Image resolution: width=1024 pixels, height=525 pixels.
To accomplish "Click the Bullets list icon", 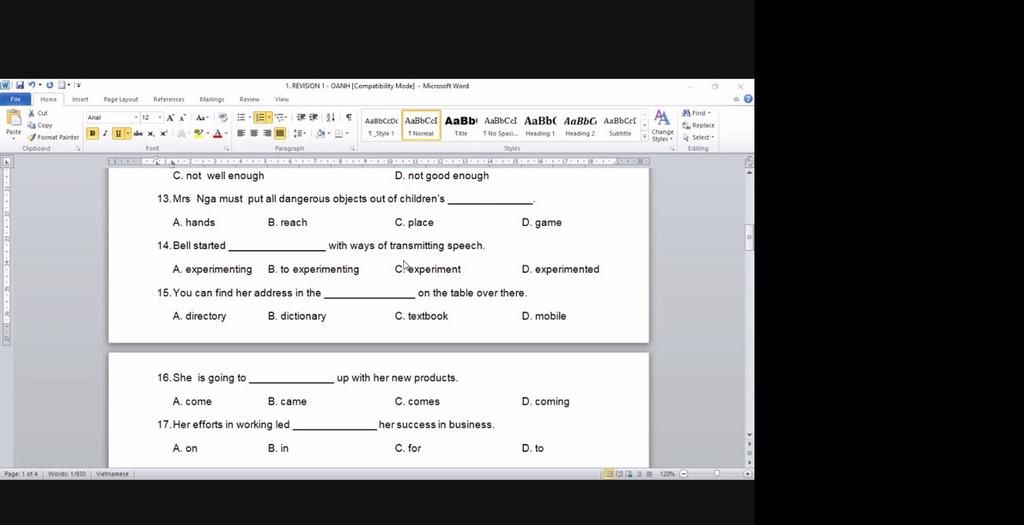I will coord(240,117).
